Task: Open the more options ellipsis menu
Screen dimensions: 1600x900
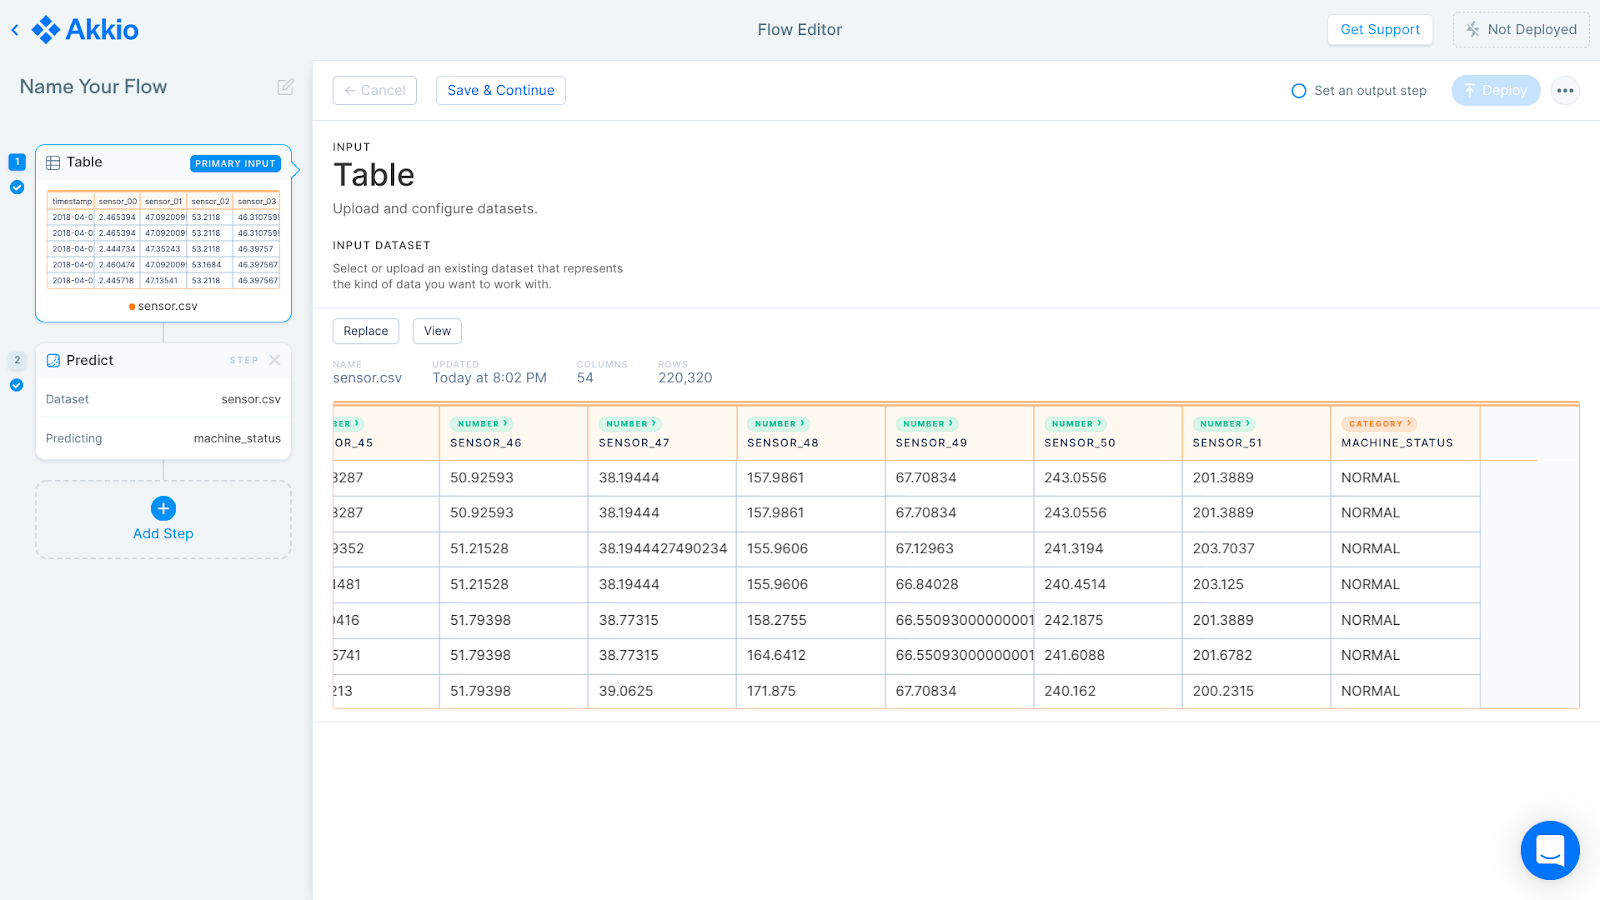Action: pyautogui.click(x=1564, y=90)
